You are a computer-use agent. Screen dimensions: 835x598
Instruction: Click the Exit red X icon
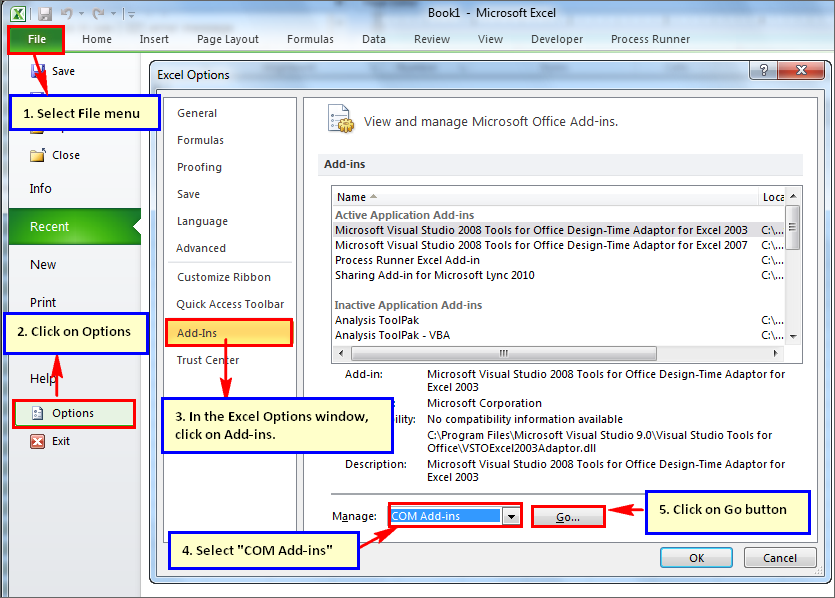[x=38, y=441]
